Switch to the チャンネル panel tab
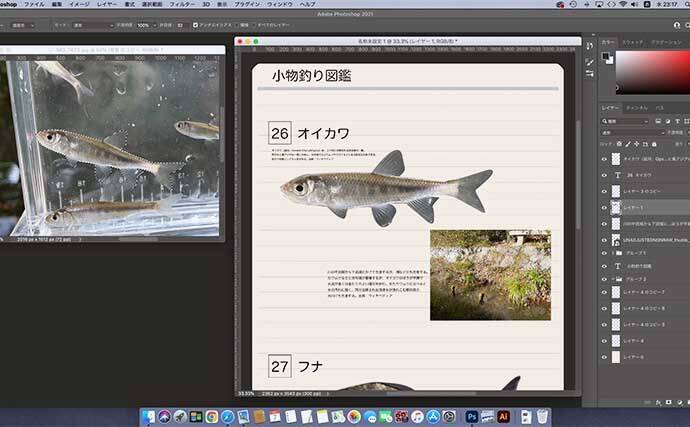Viewport: 690px width, 427px height. tap(636, 107)
